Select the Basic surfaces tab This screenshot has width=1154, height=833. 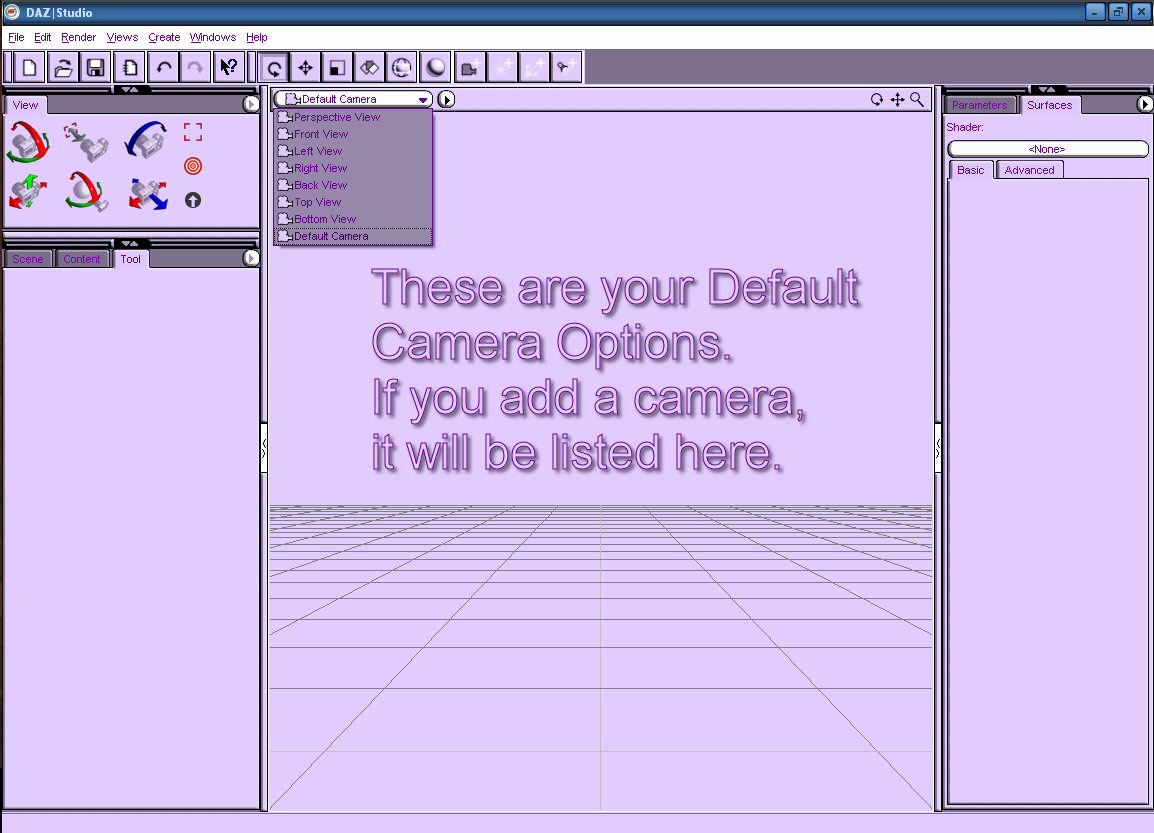(x=971, y=170)
